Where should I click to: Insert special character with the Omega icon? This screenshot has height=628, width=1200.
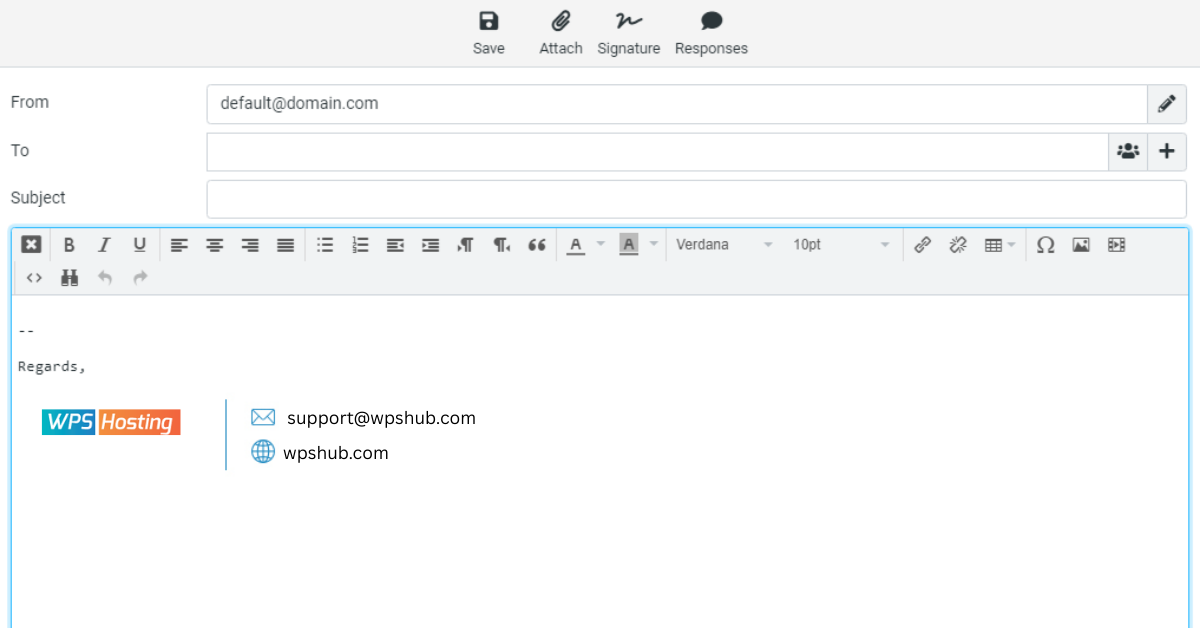coord(1045,245)
